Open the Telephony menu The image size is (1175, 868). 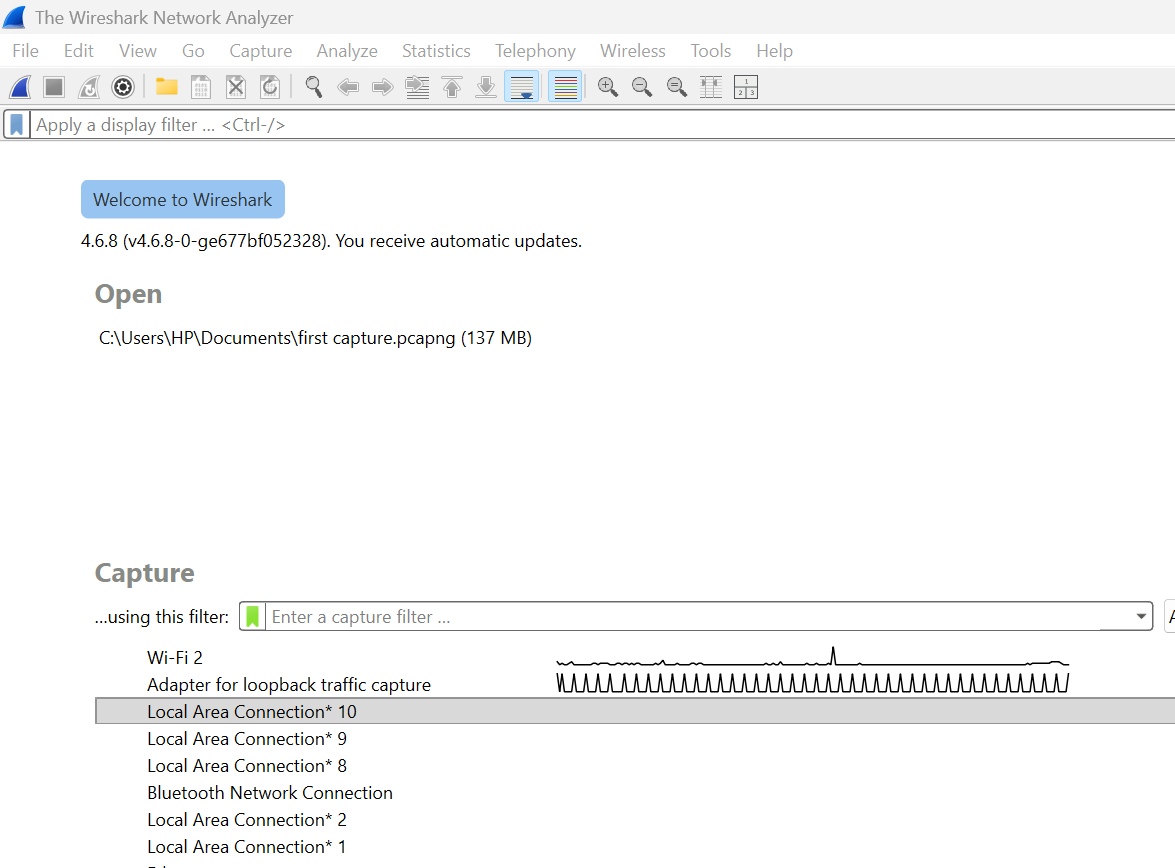tap(535, 51)
